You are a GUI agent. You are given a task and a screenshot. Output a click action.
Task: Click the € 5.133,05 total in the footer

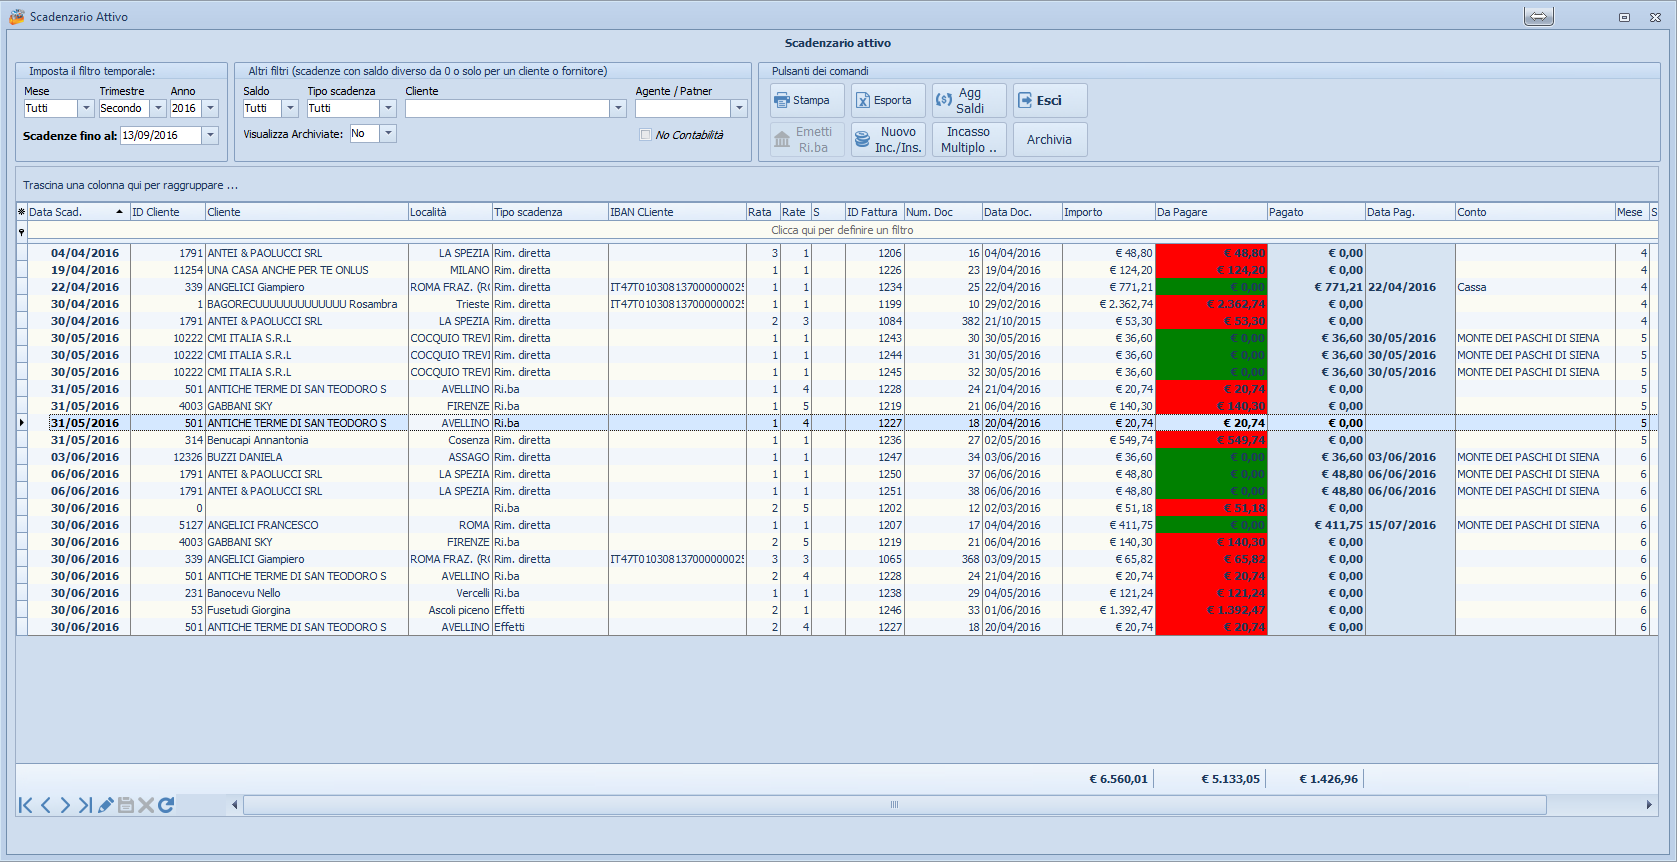pyautogui.click(x=1230, y=779)
